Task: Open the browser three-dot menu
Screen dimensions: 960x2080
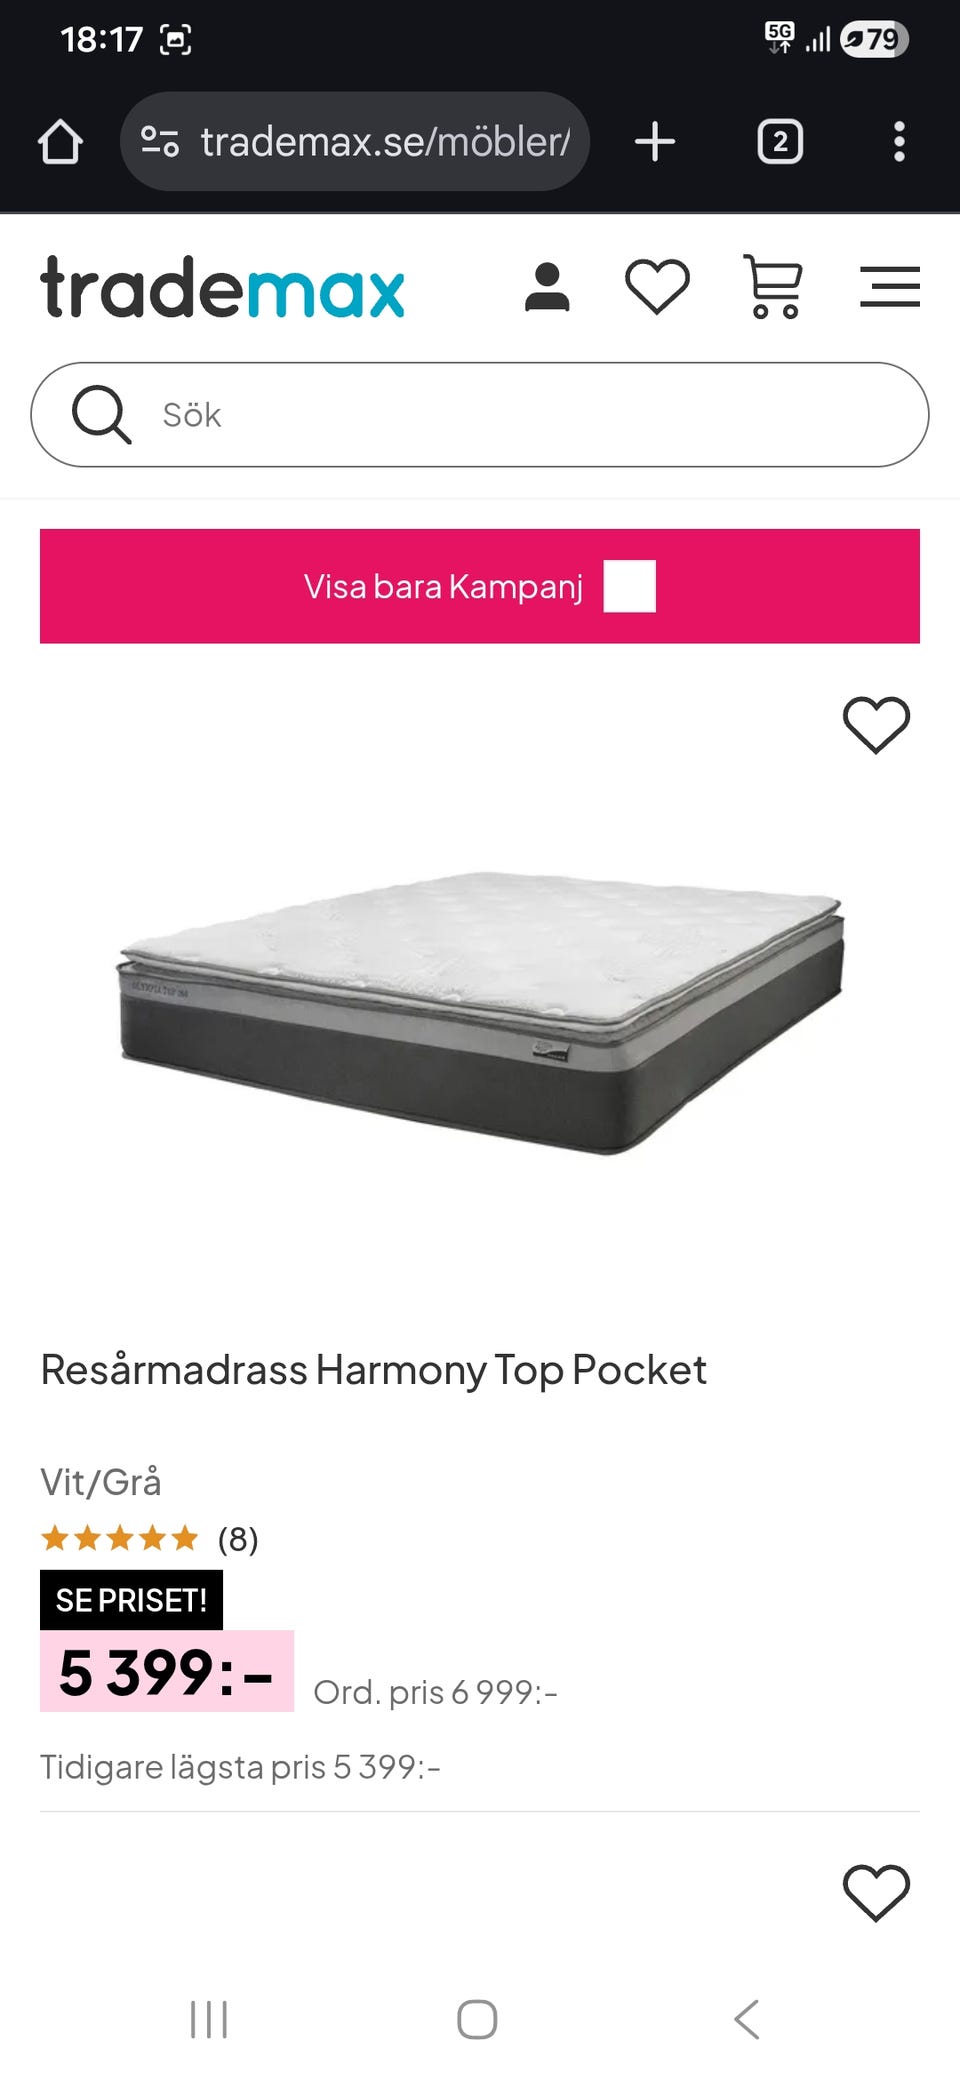Action: pos(899,141)
